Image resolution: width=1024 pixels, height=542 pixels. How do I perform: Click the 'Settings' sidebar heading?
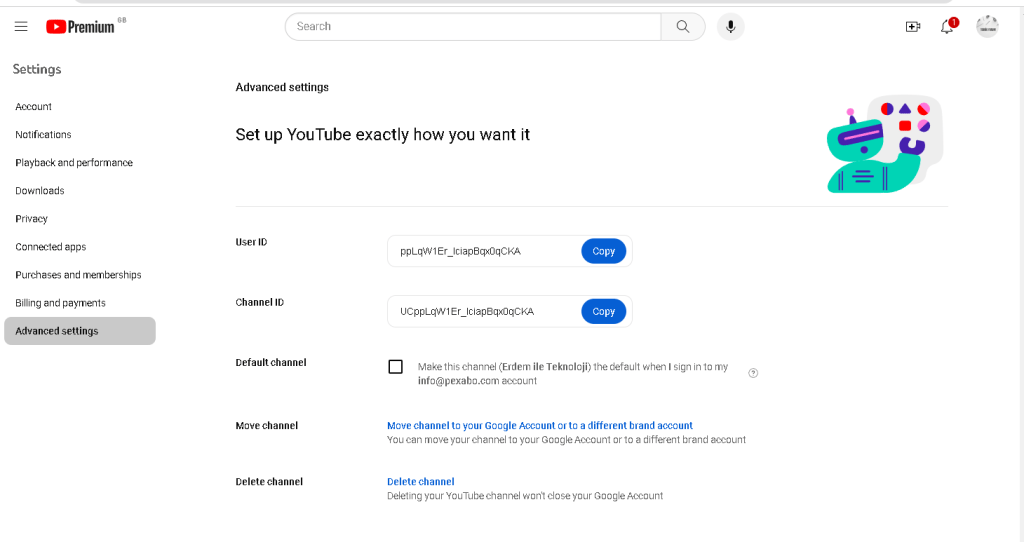point(37,69)
